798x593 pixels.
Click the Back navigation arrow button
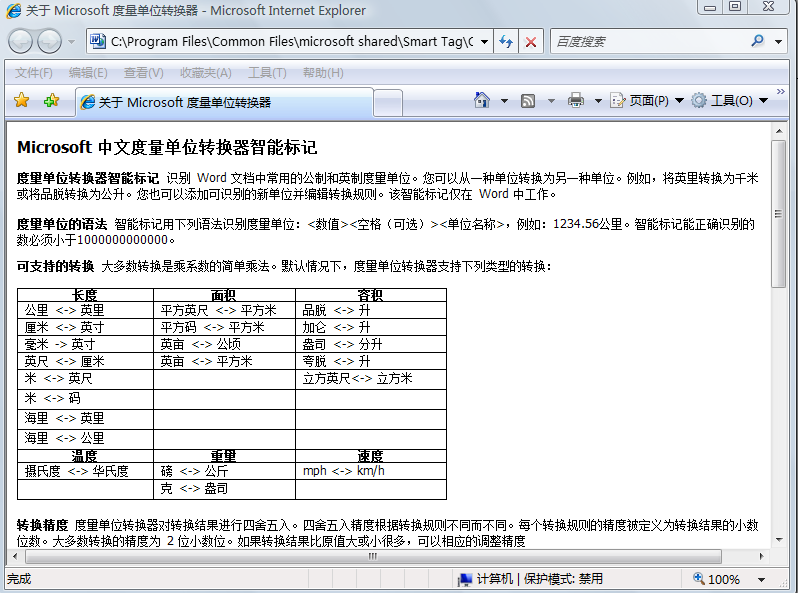coord(20,42)
